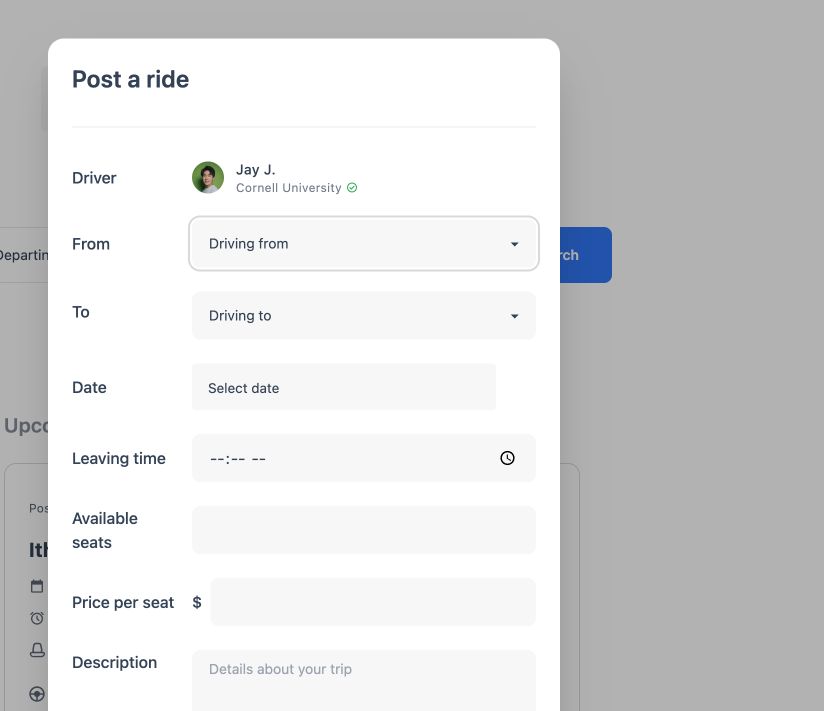The width and height of the screenshot is (824, 711).
Task: Click the seat icon on the ride card
Action: click(37, 650)
